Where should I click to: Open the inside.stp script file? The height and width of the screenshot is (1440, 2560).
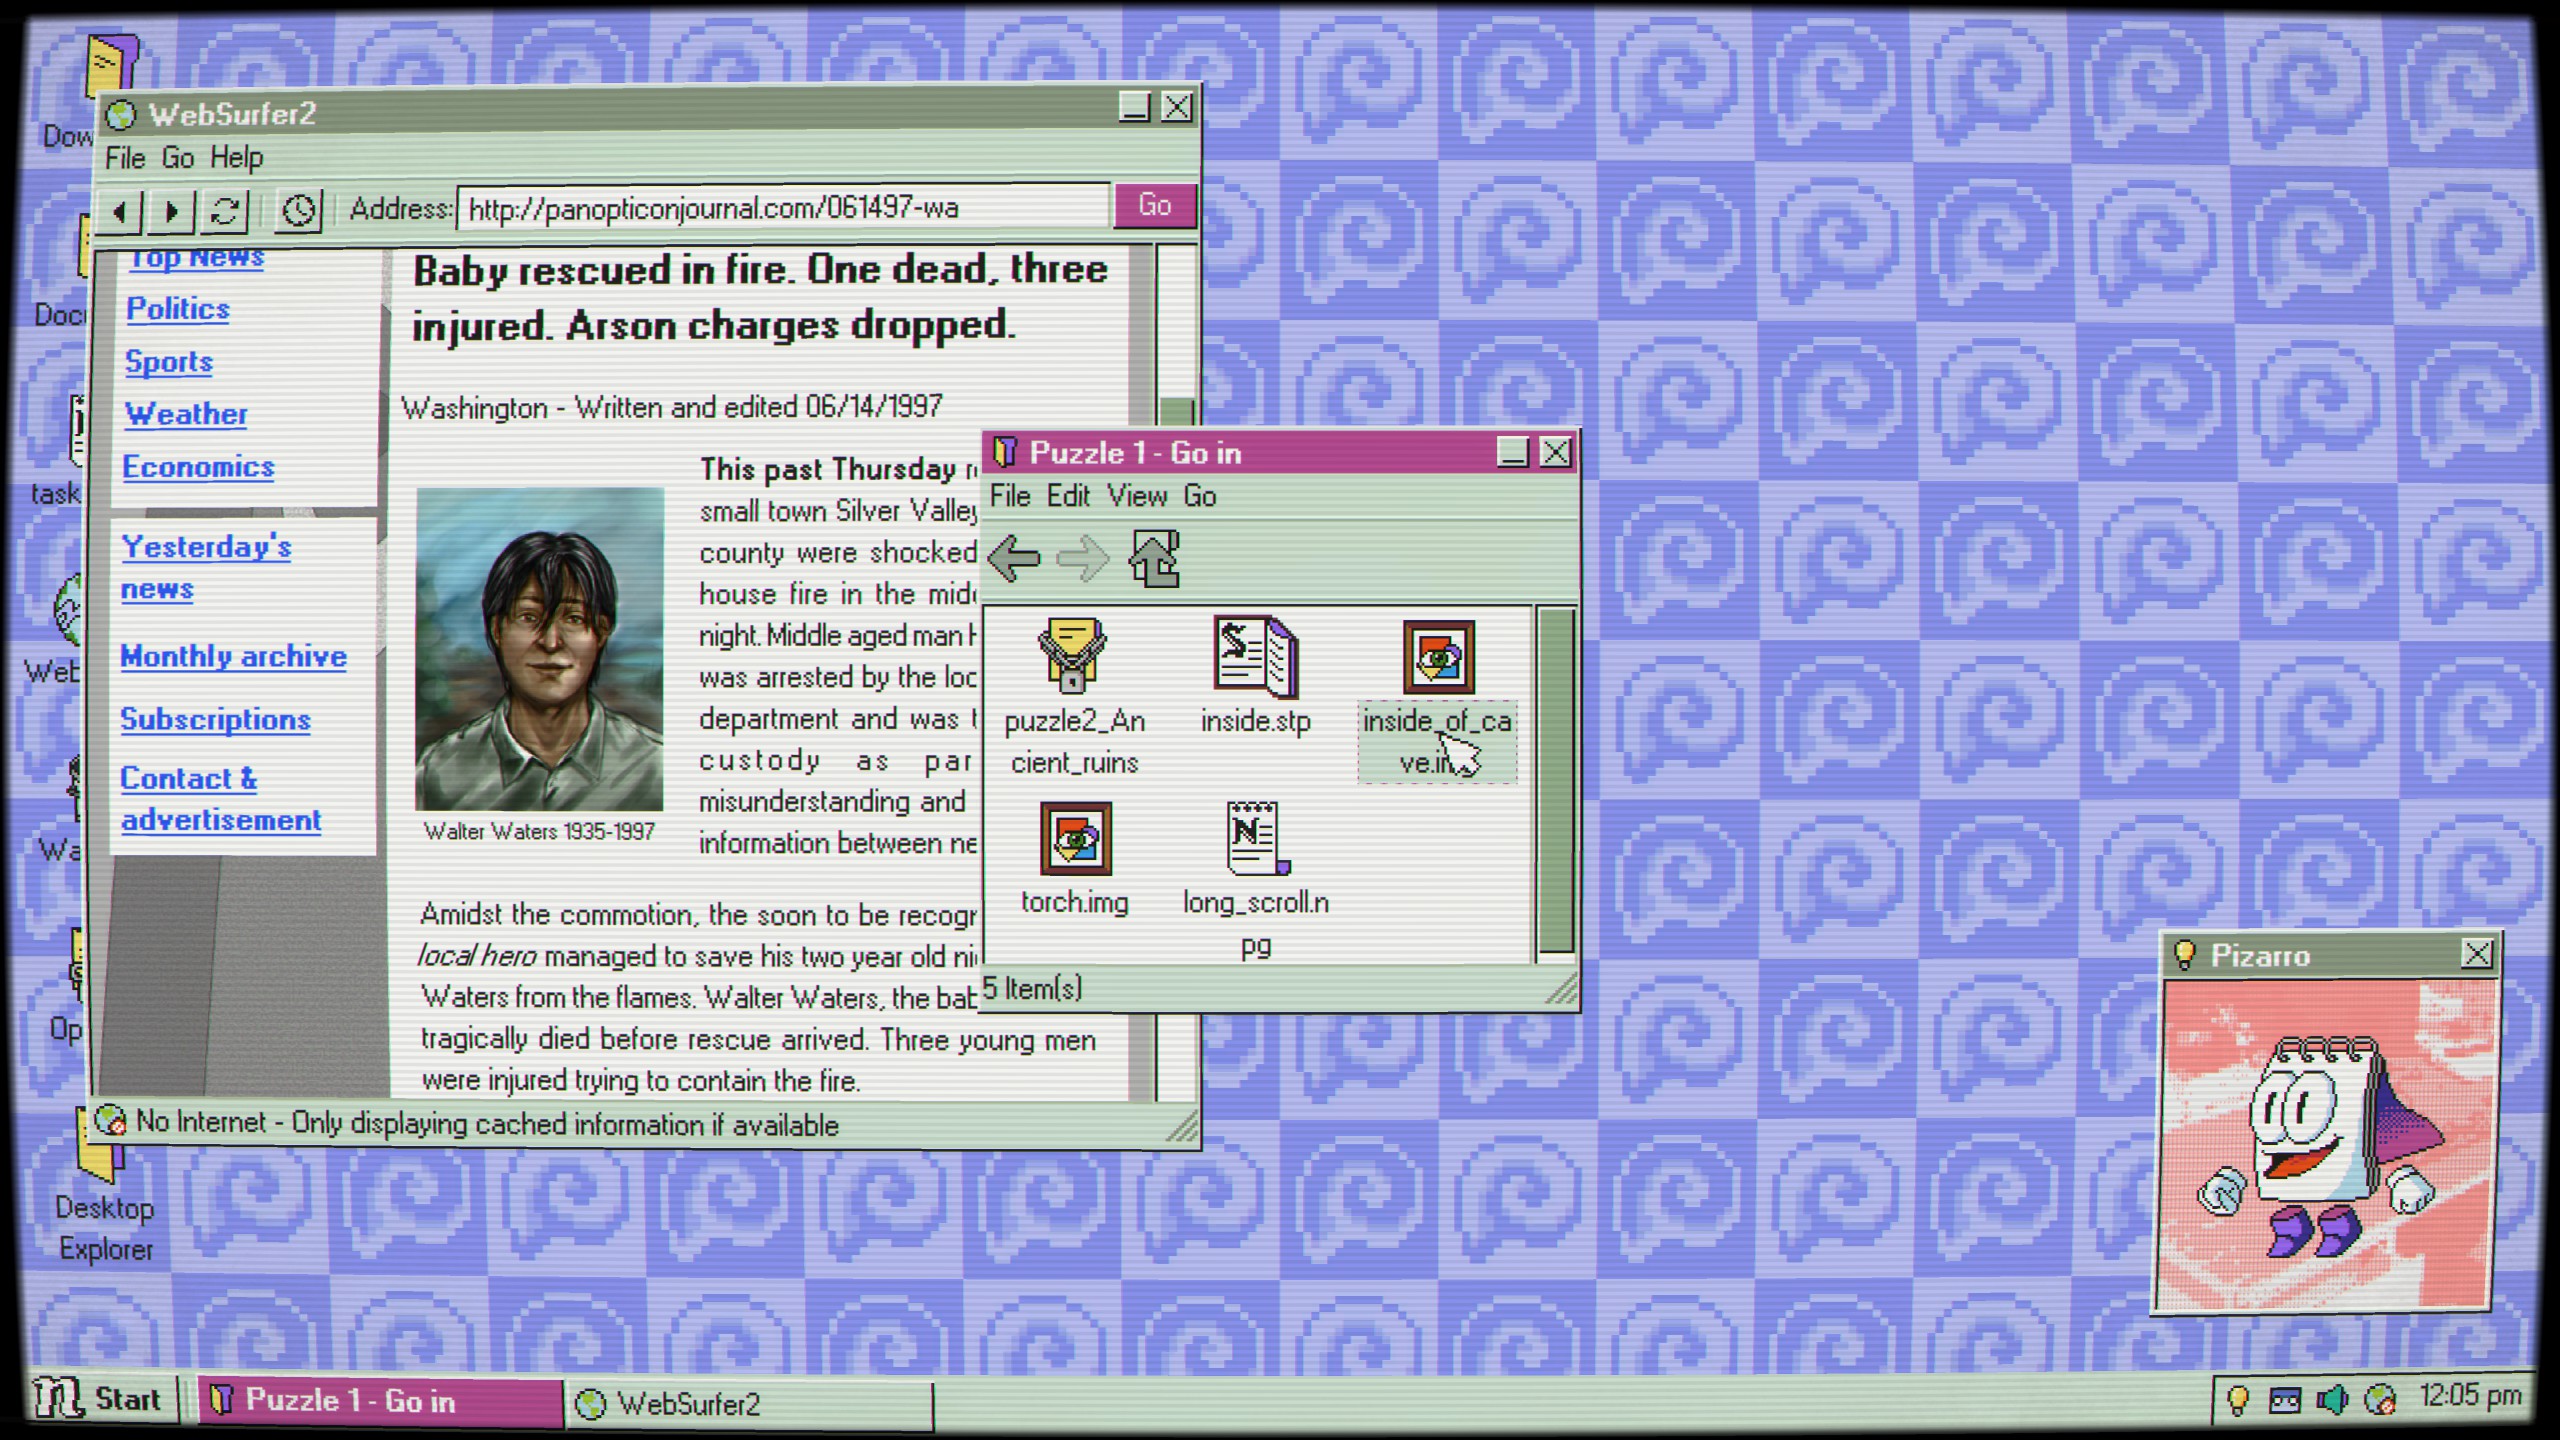pos(1253,660)
